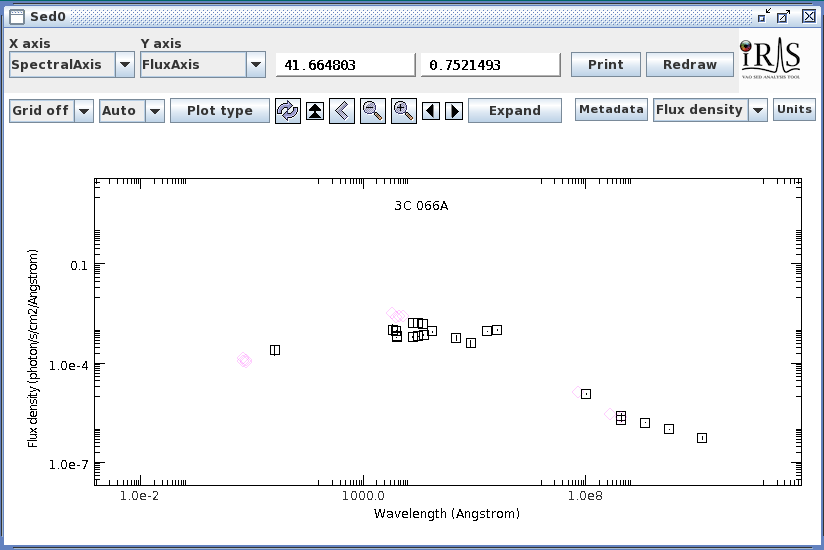Click the SpectralAxis combo box field
This screenshot has width=824, height=550.
click(x=63, y=65)
